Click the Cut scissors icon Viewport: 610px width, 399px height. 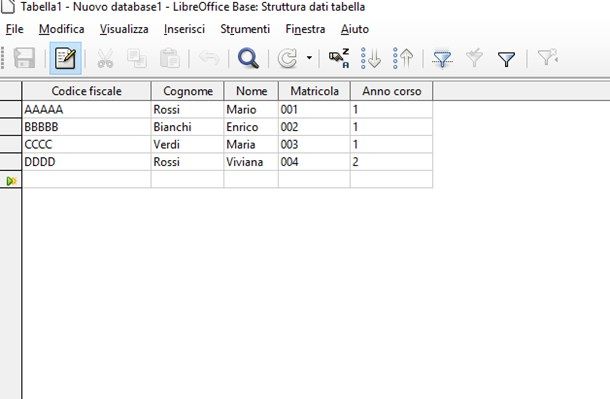click(x=105, y=58)
